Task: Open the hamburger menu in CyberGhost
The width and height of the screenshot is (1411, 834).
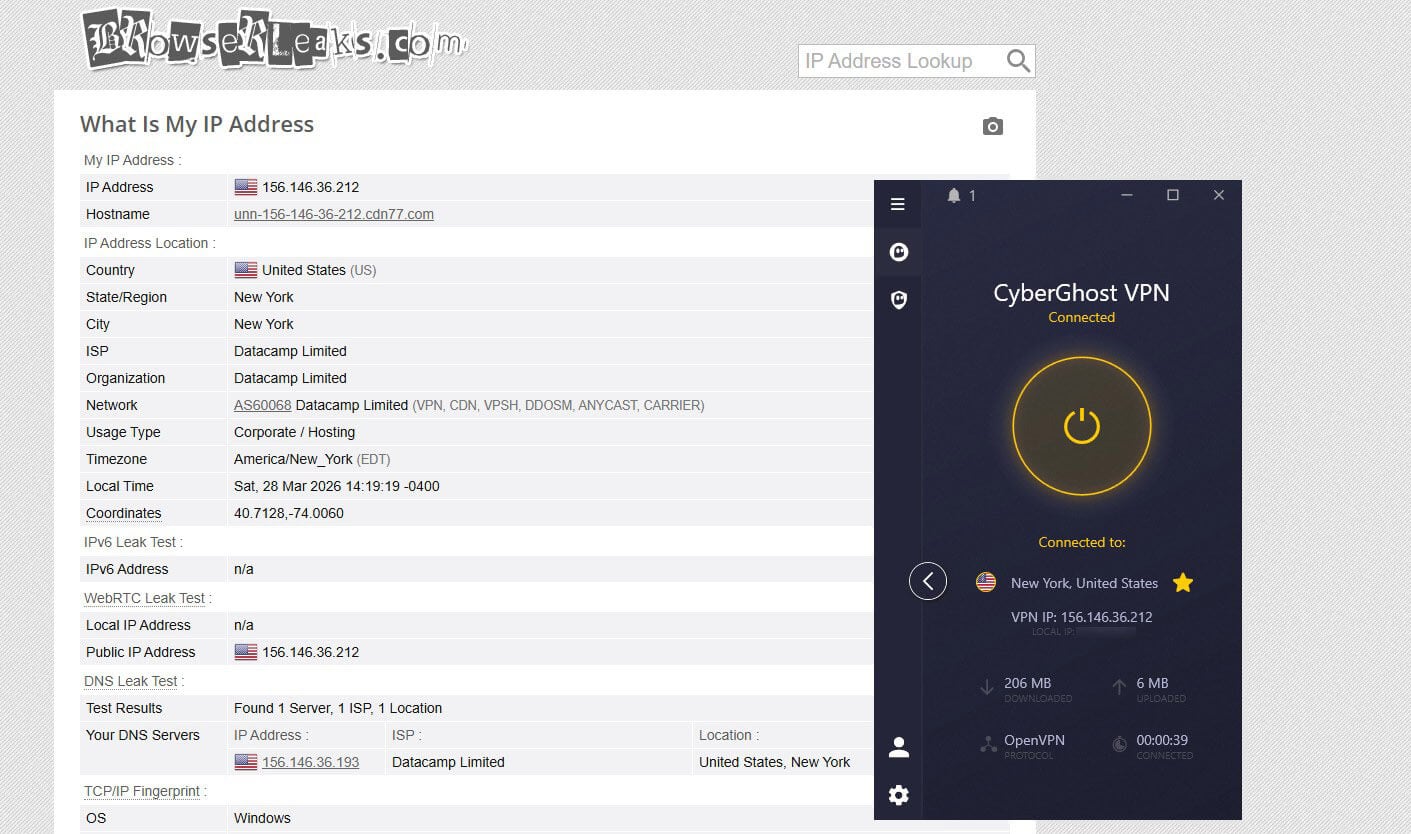Action: coord(897,204)
